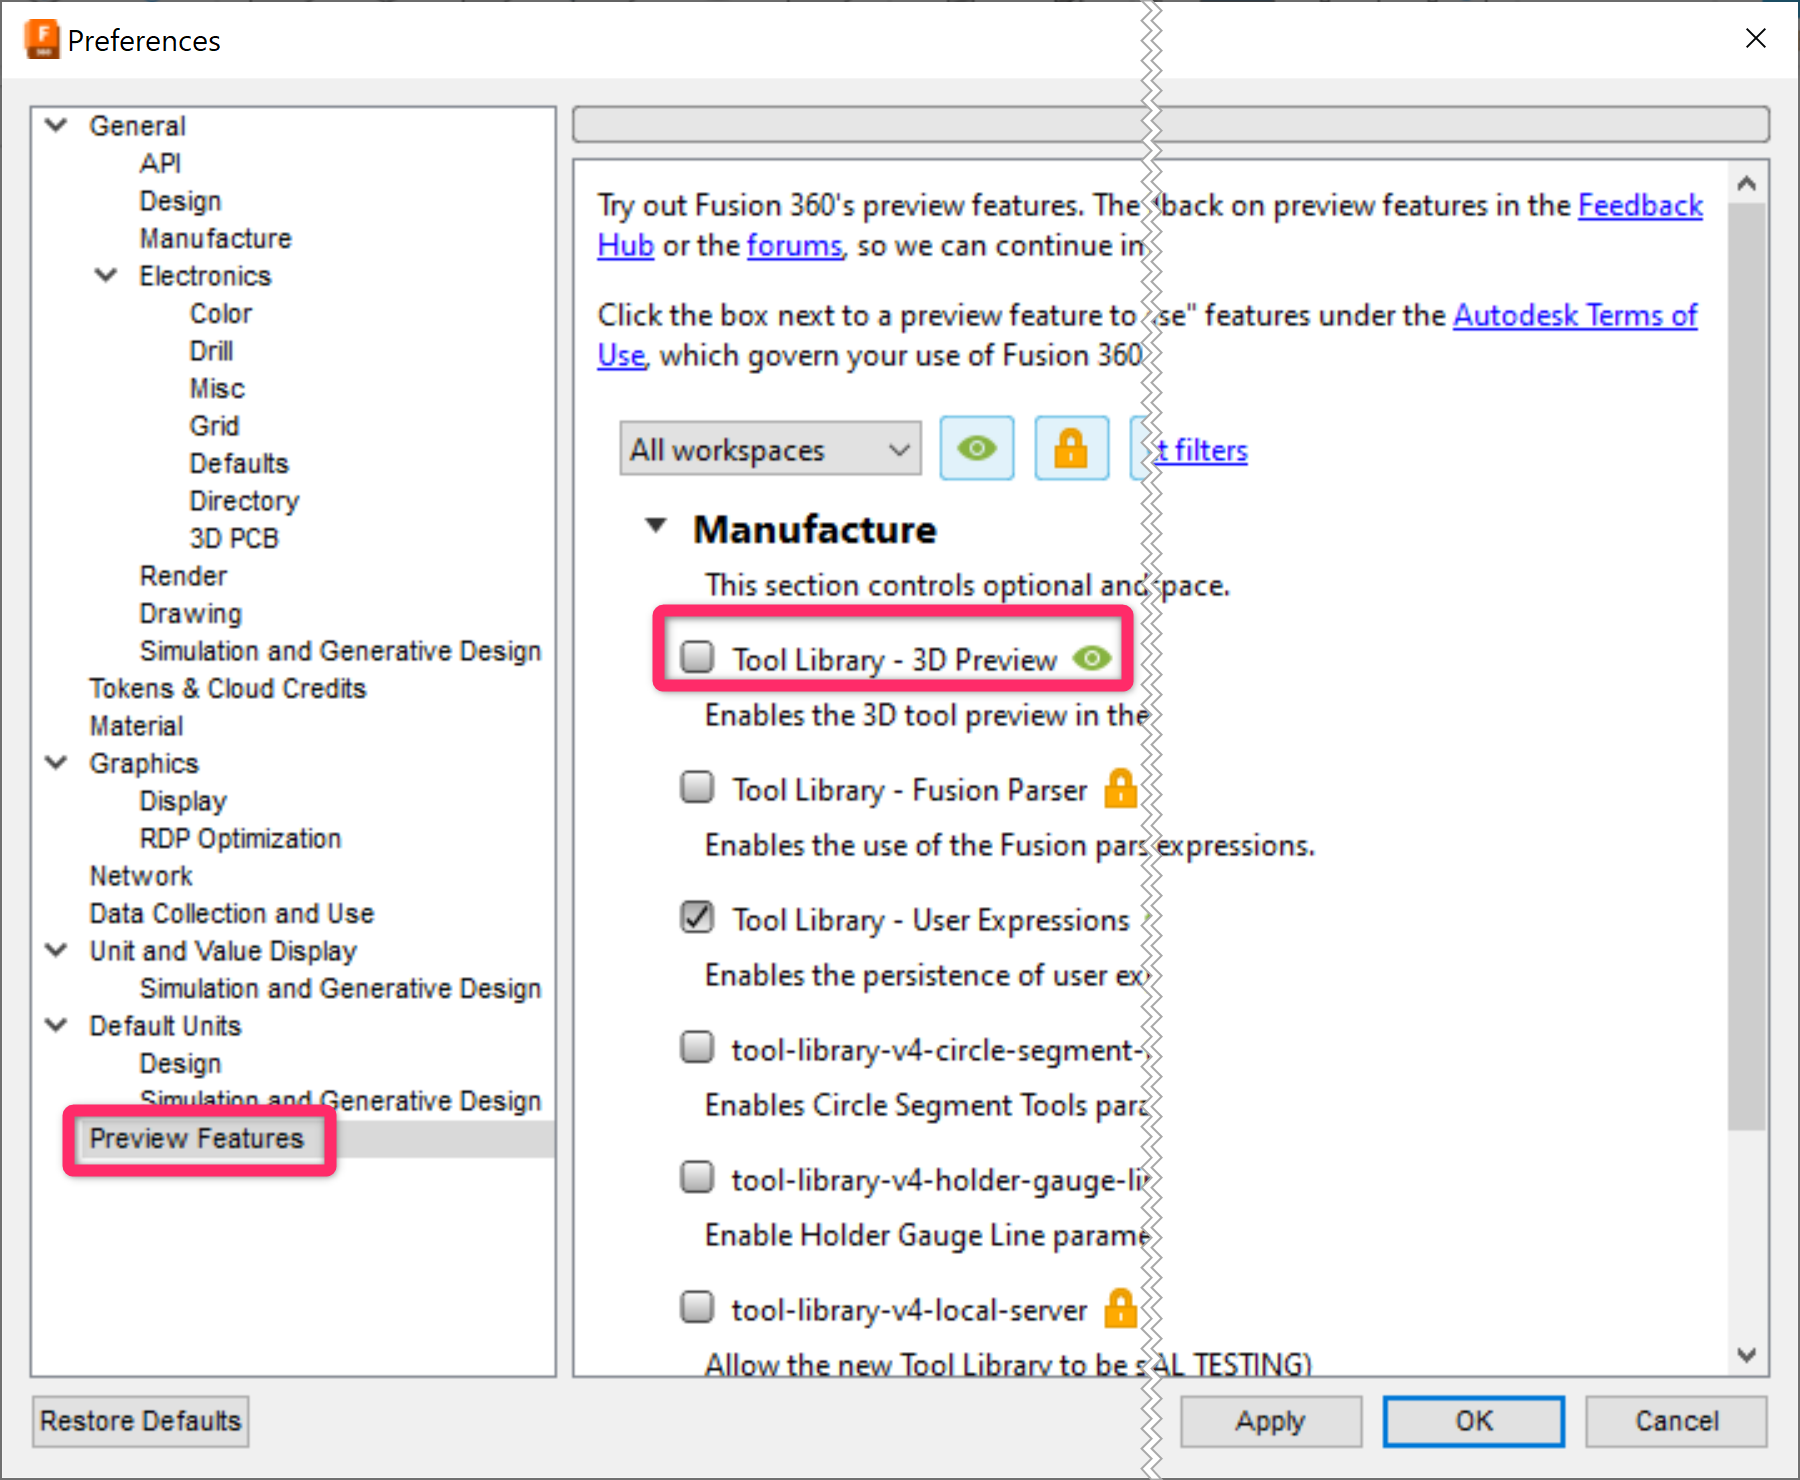Open the Autodesk Terms of Use link
1800x1480 pixels.
point(1575,316)
